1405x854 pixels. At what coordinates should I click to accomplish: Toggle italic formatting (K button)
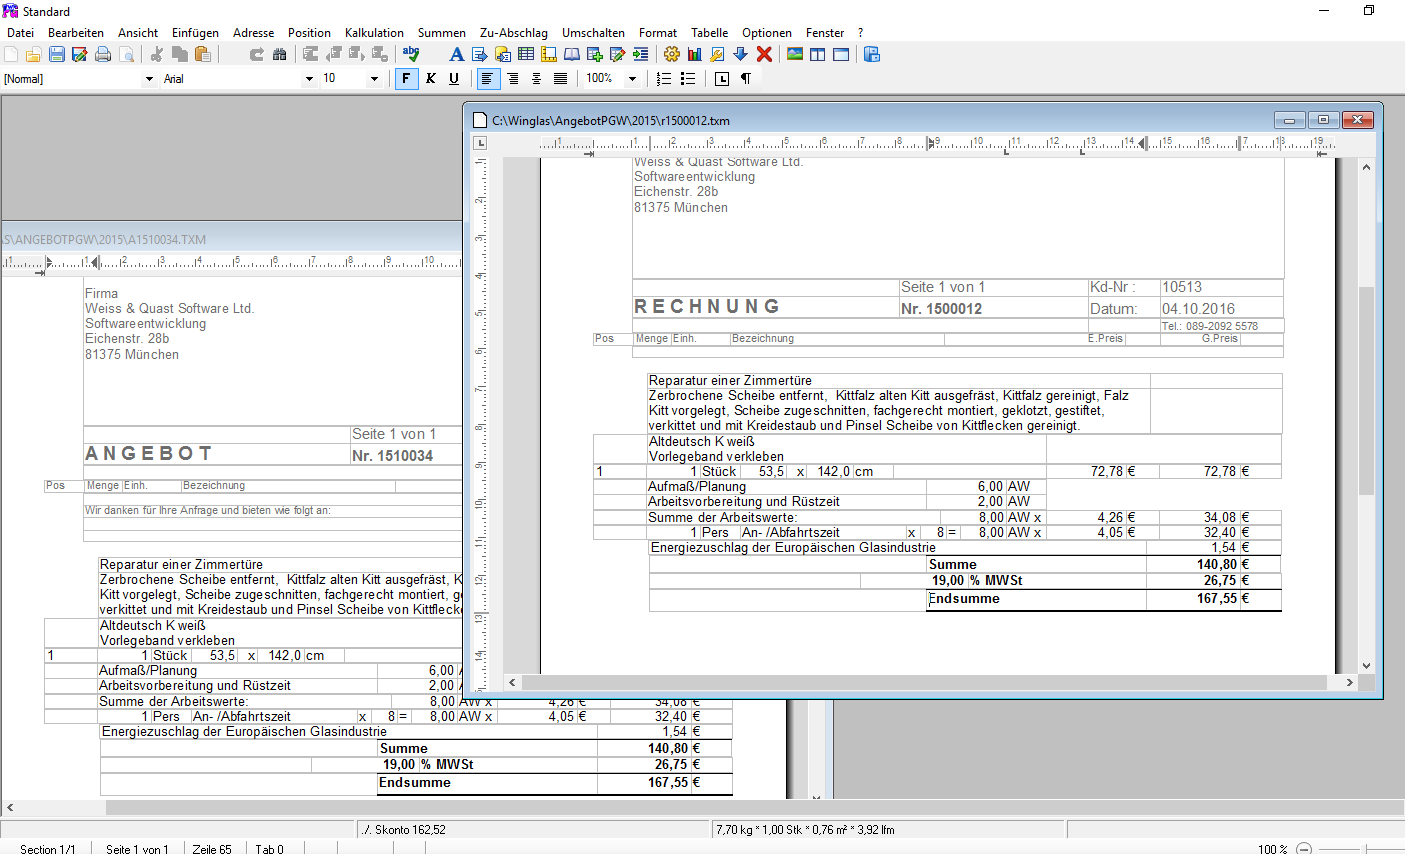tap(431, 78)
